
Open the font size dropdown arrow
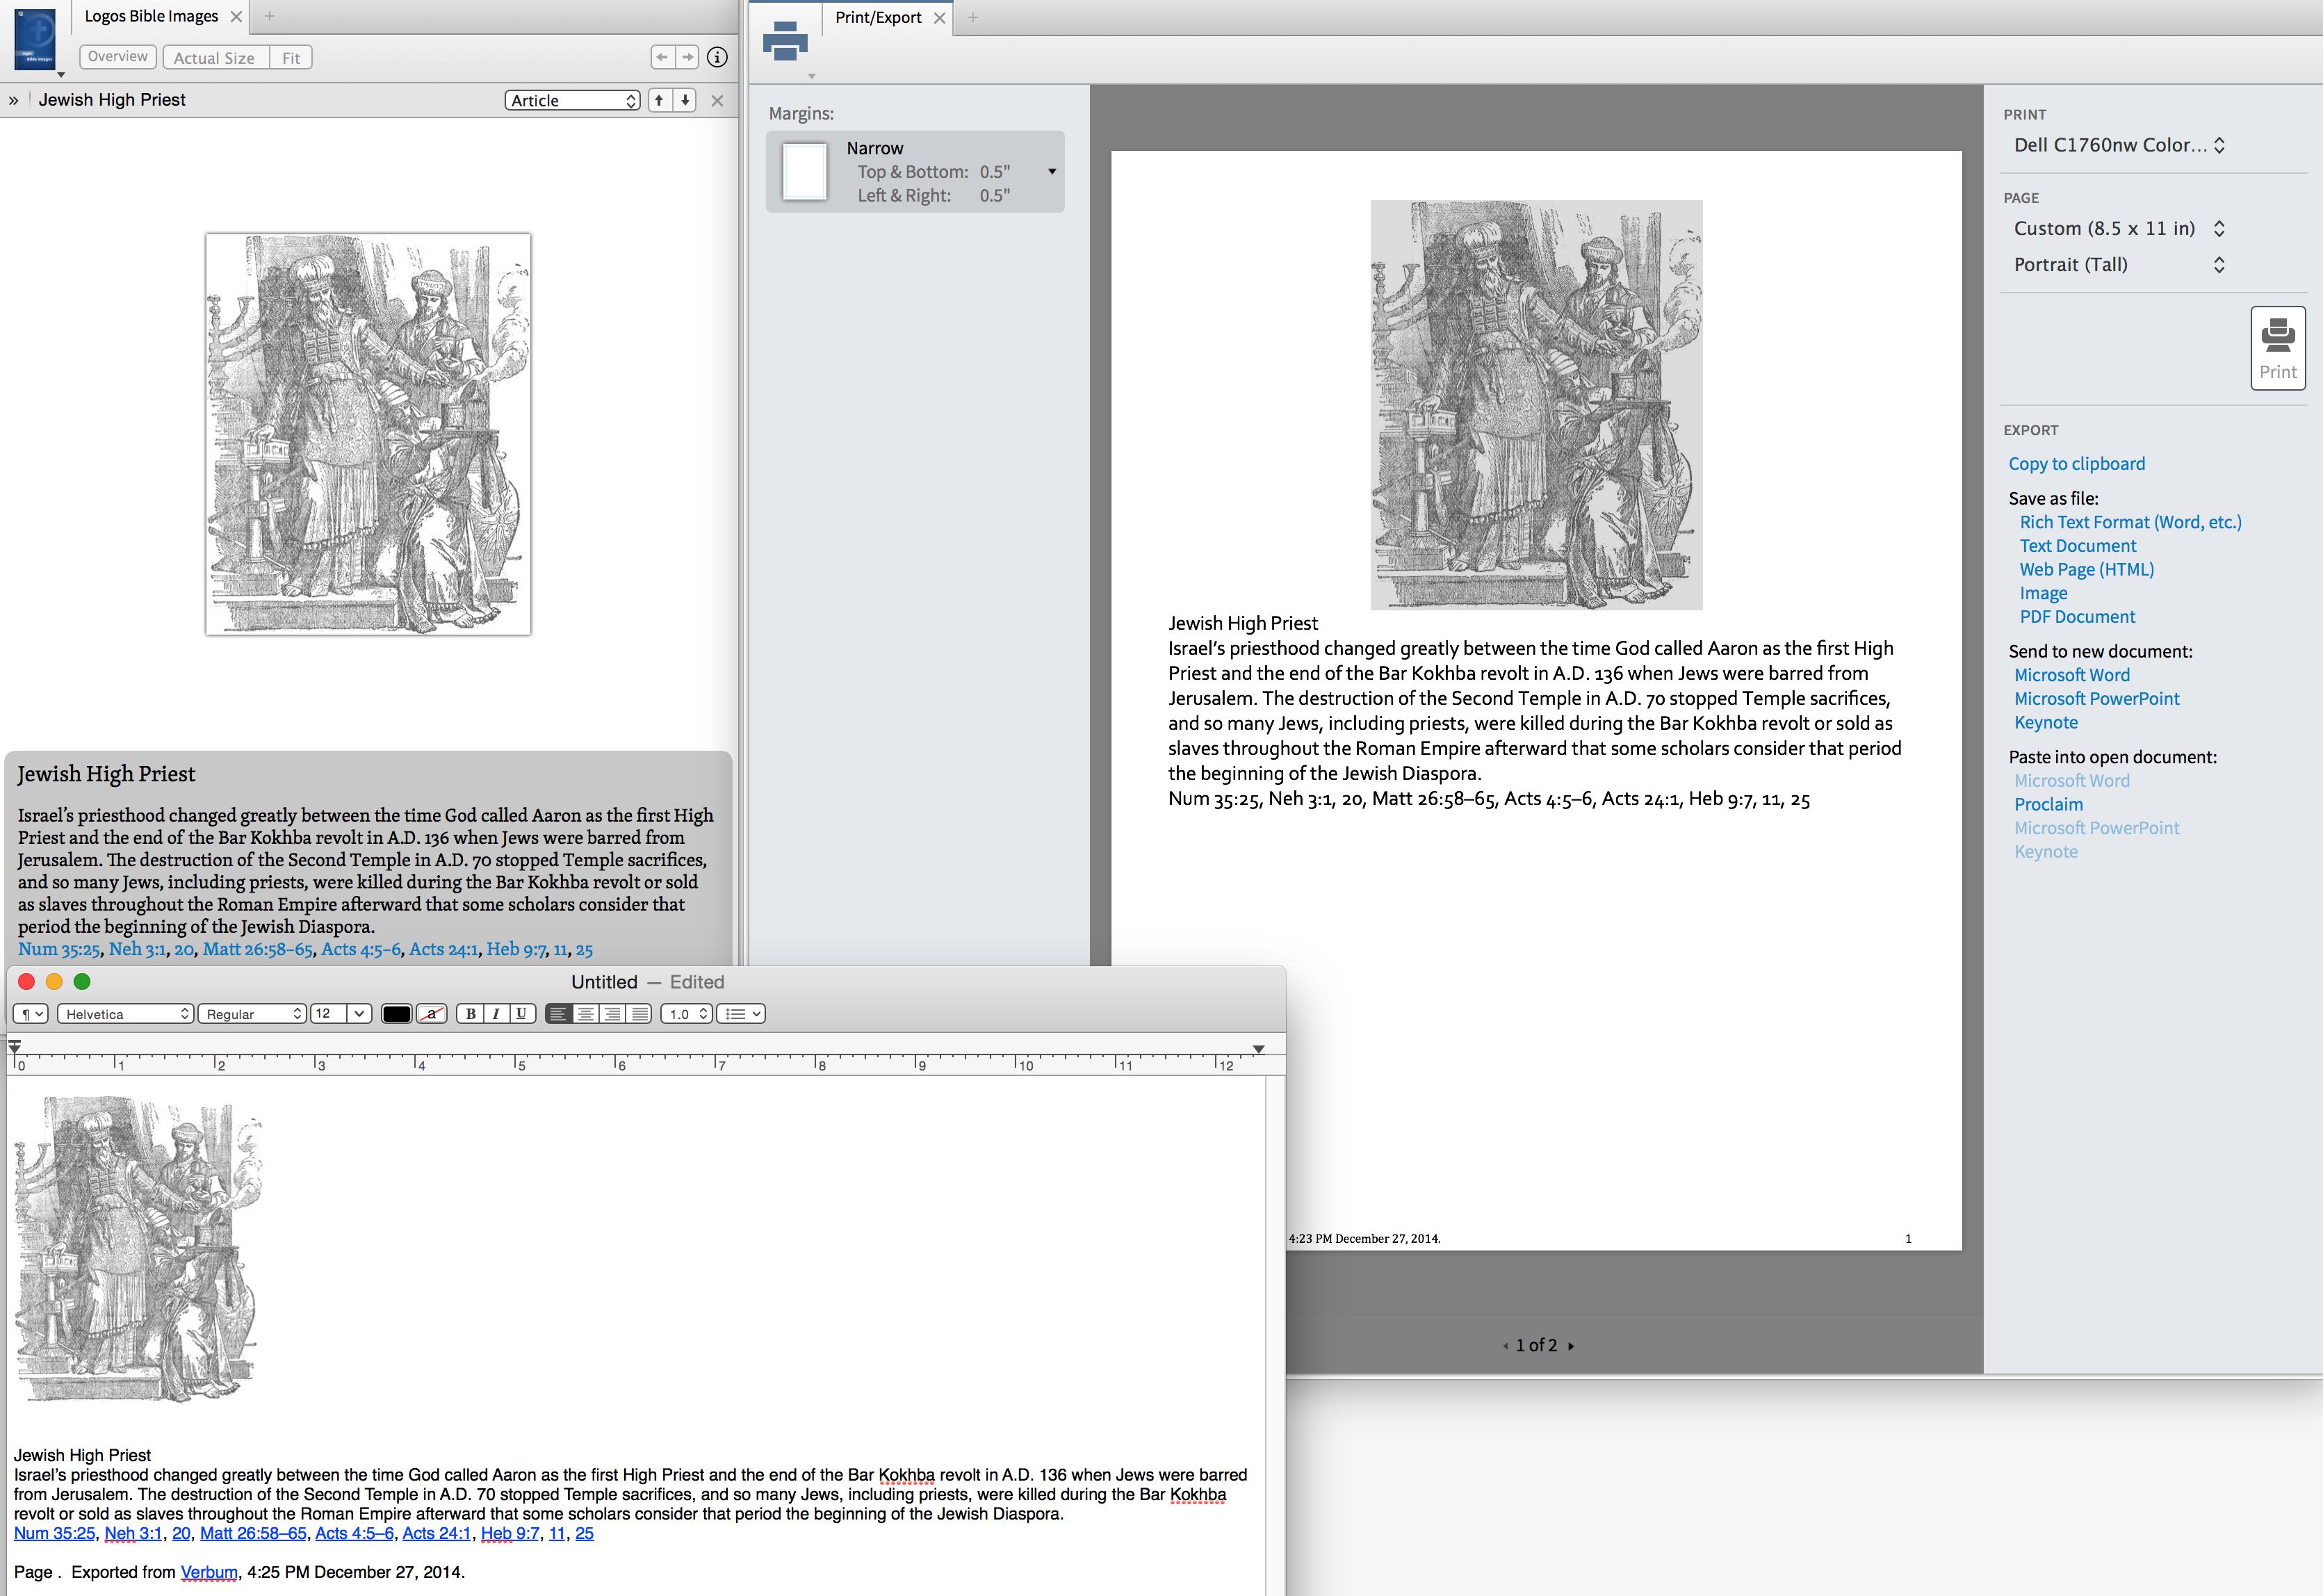(x=360, y=1014)
